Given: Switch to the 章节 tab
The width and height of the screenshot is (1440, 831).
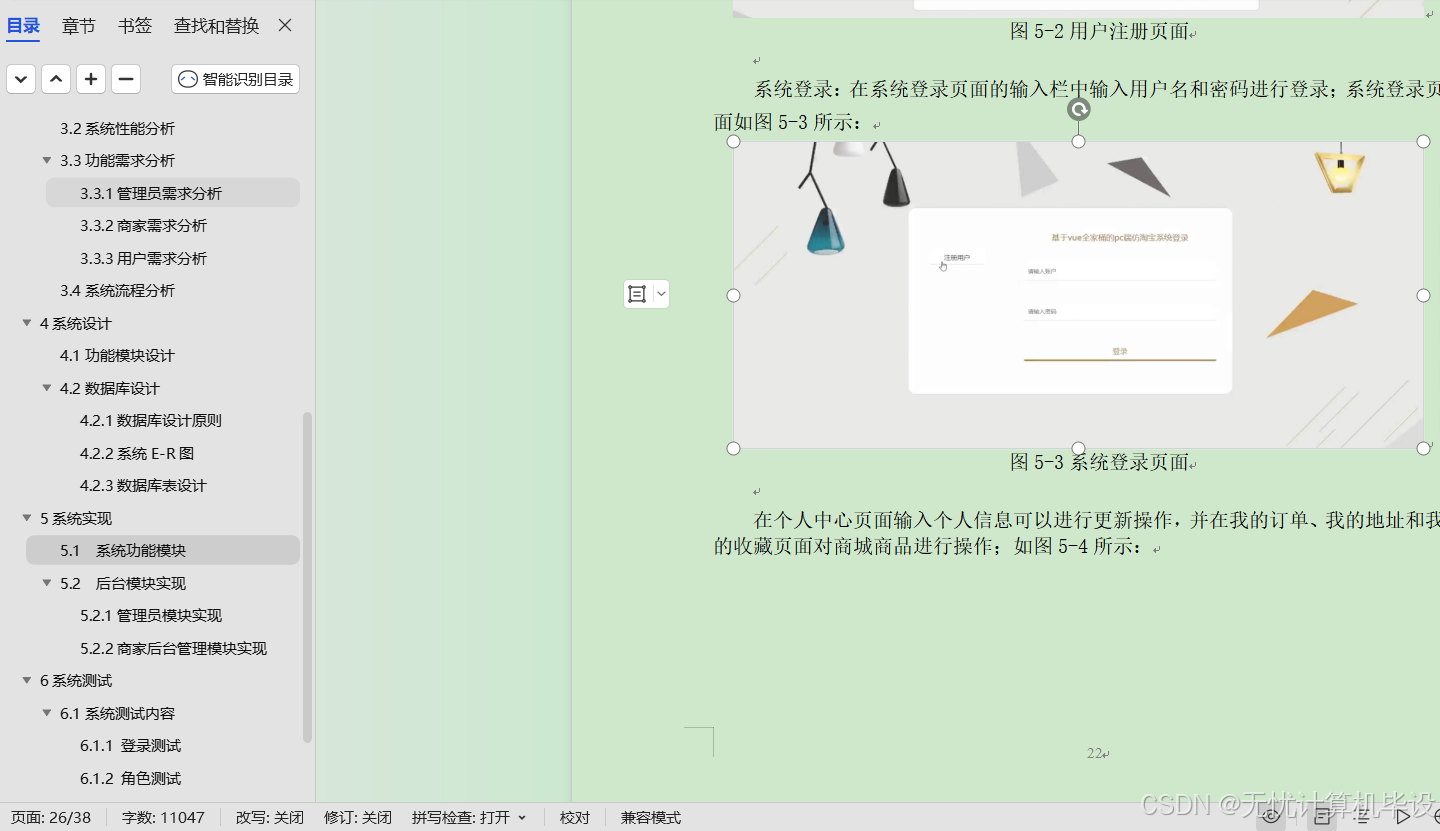Looking at the screenshot, I should [x=78, y=26].
